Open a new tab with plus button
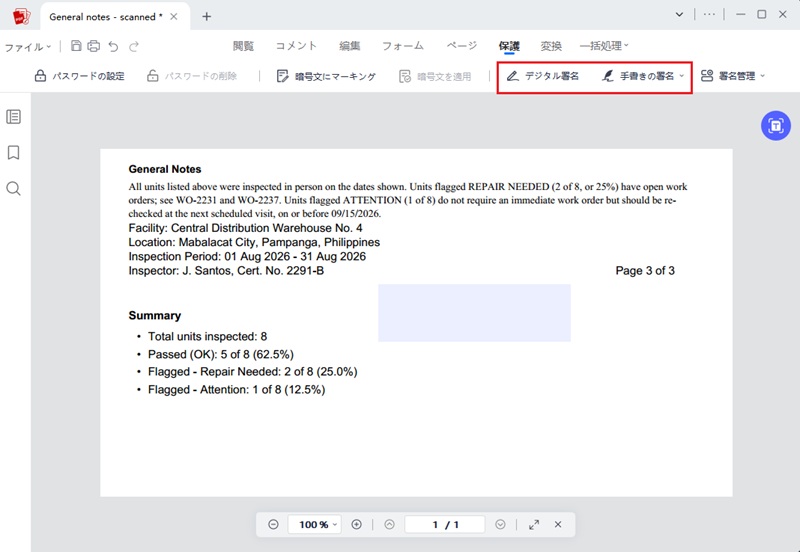Viewport: 800px width, 552px height. [206, 17]
